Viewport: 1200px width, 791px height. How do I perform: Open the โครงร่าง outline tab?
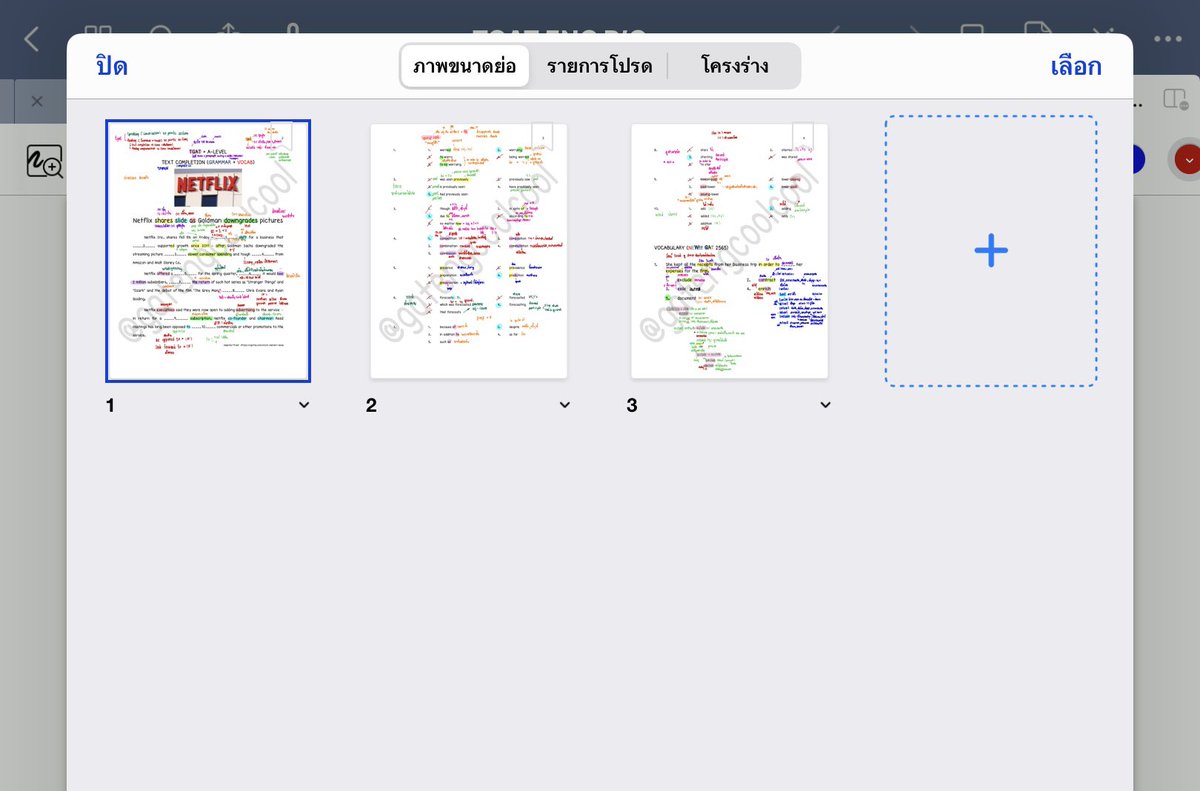735,67
